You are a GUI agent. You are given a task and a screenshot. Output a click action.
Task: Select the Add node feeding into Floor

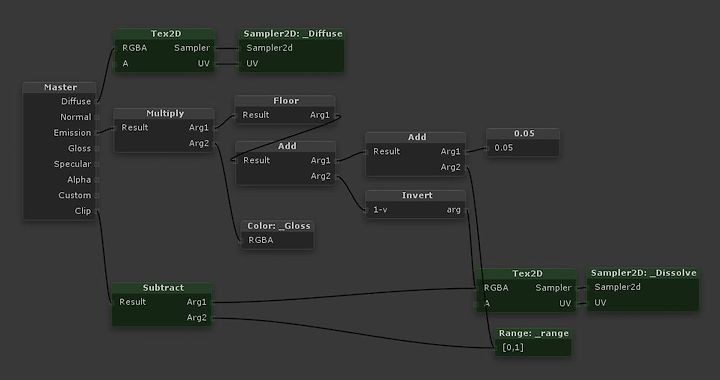(x=286, y=146)
